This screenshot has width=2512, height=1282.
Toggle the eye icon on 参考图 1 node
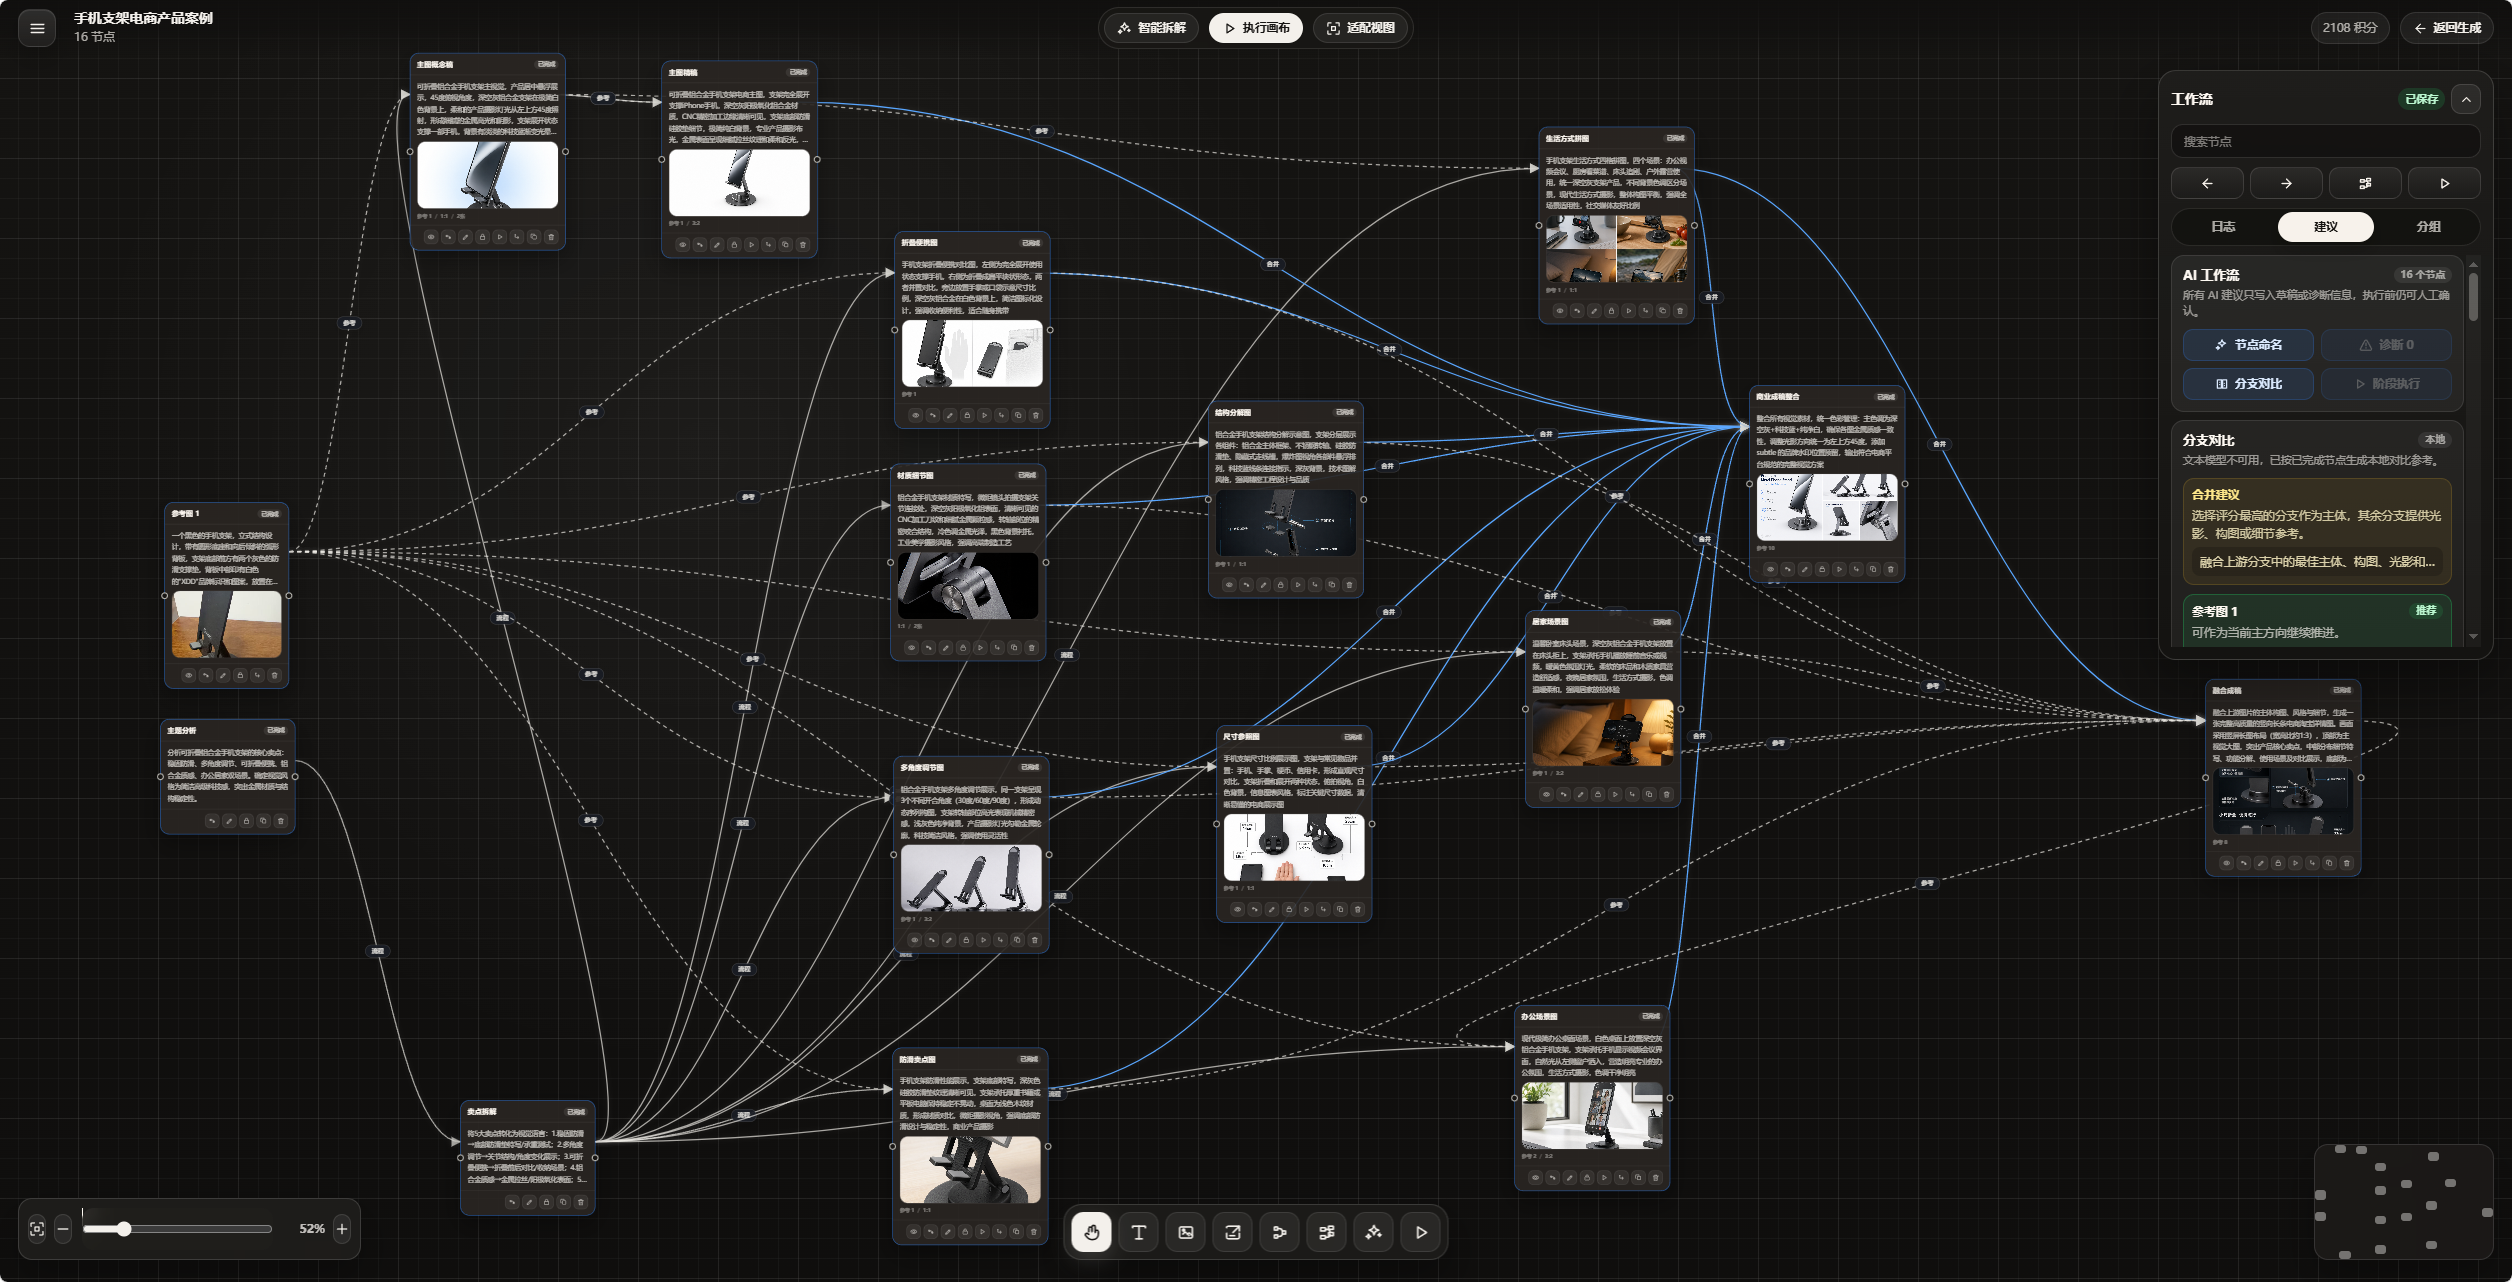coord(188,675)
